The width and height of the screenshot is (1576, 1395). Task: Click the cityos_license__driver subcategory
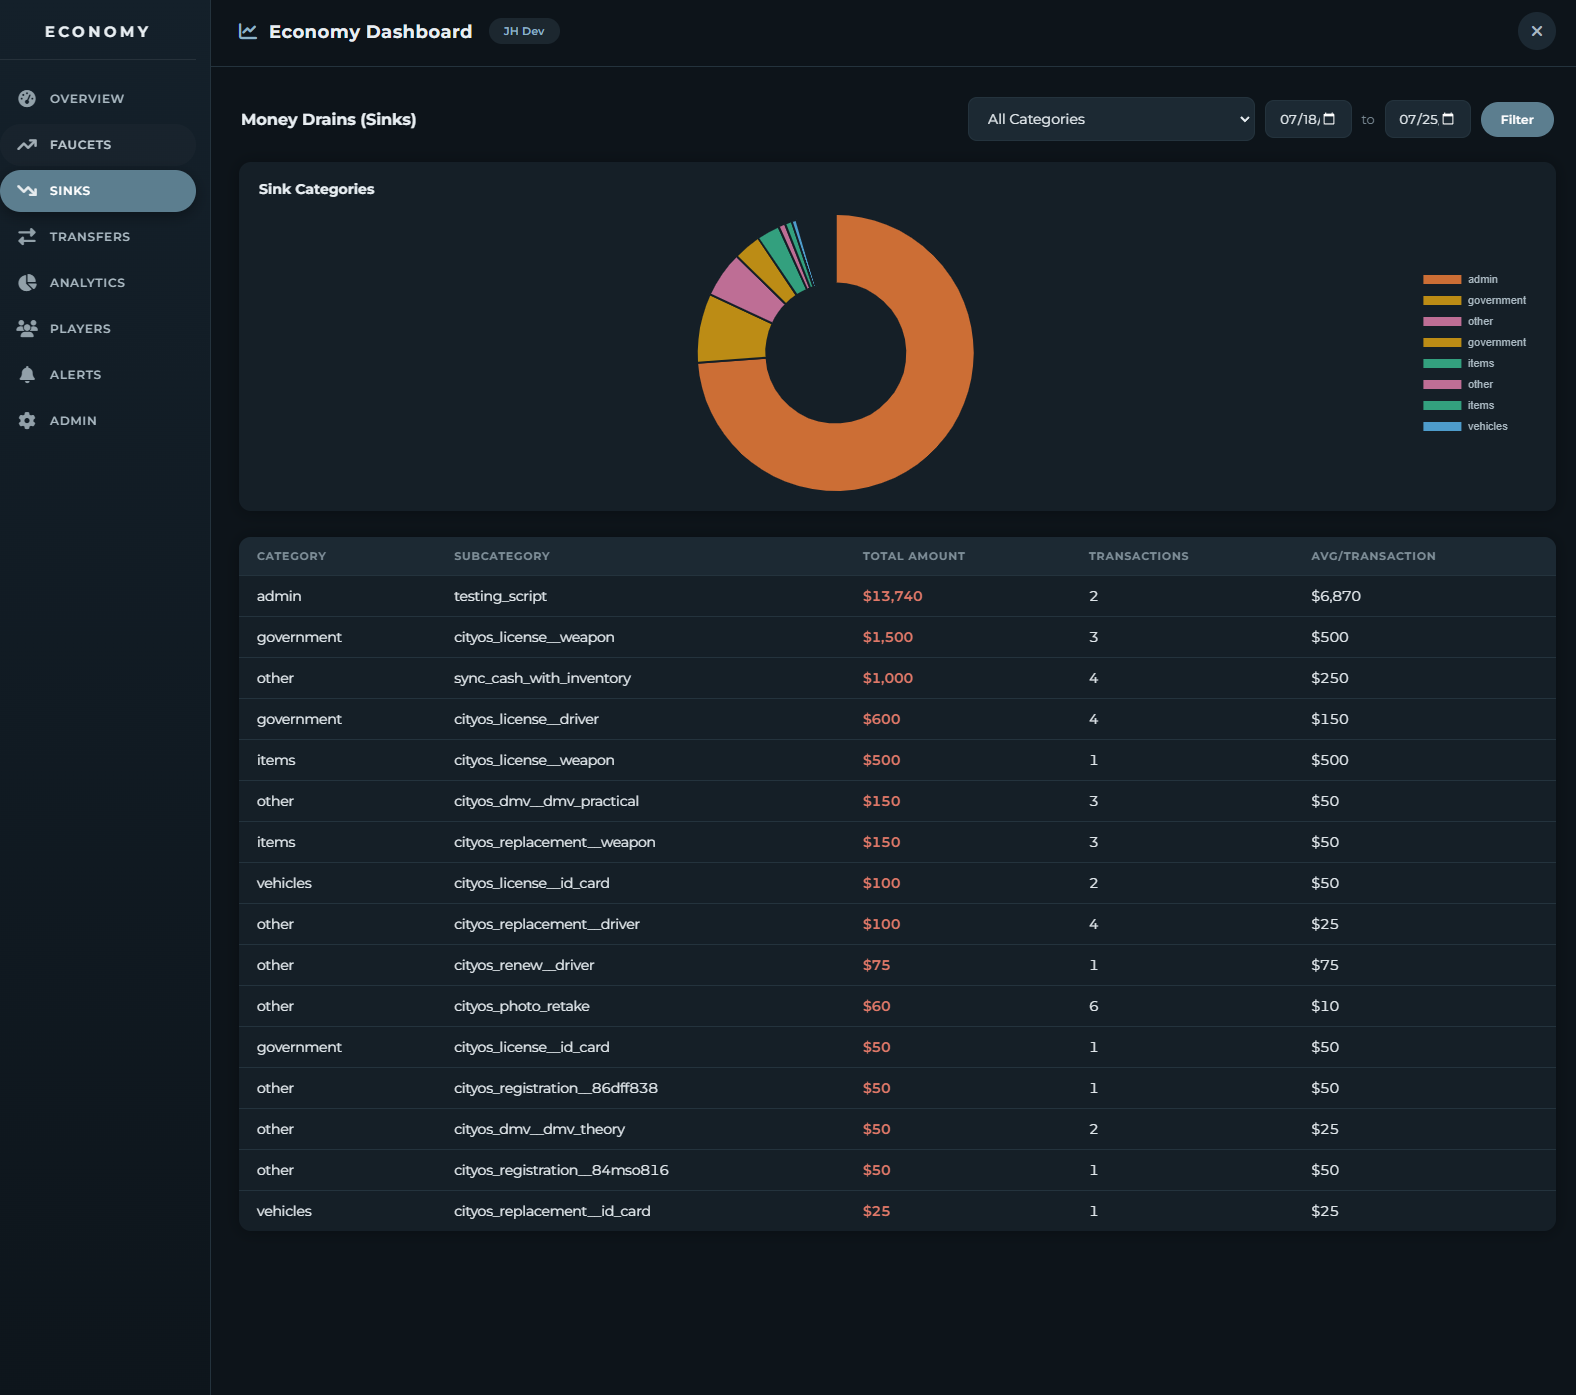526,719
